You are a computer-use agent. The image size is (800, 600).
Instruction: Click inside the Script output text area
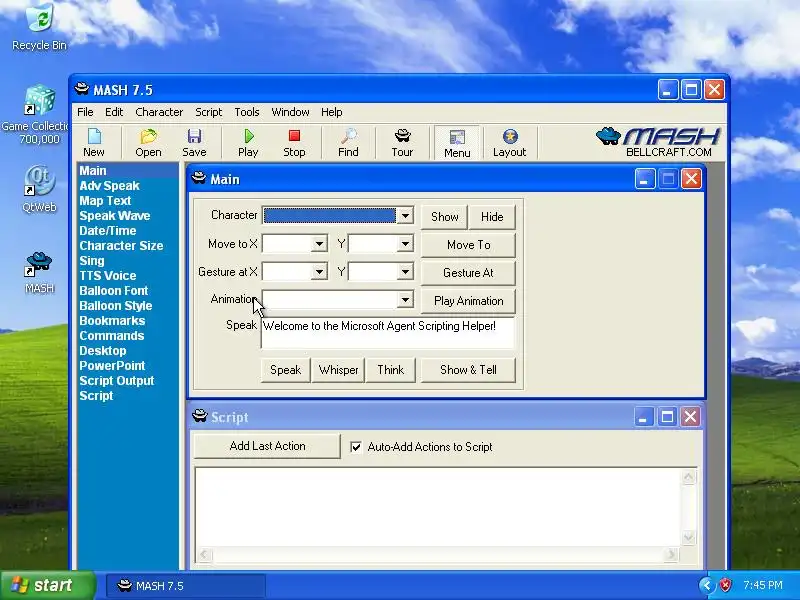439,507
